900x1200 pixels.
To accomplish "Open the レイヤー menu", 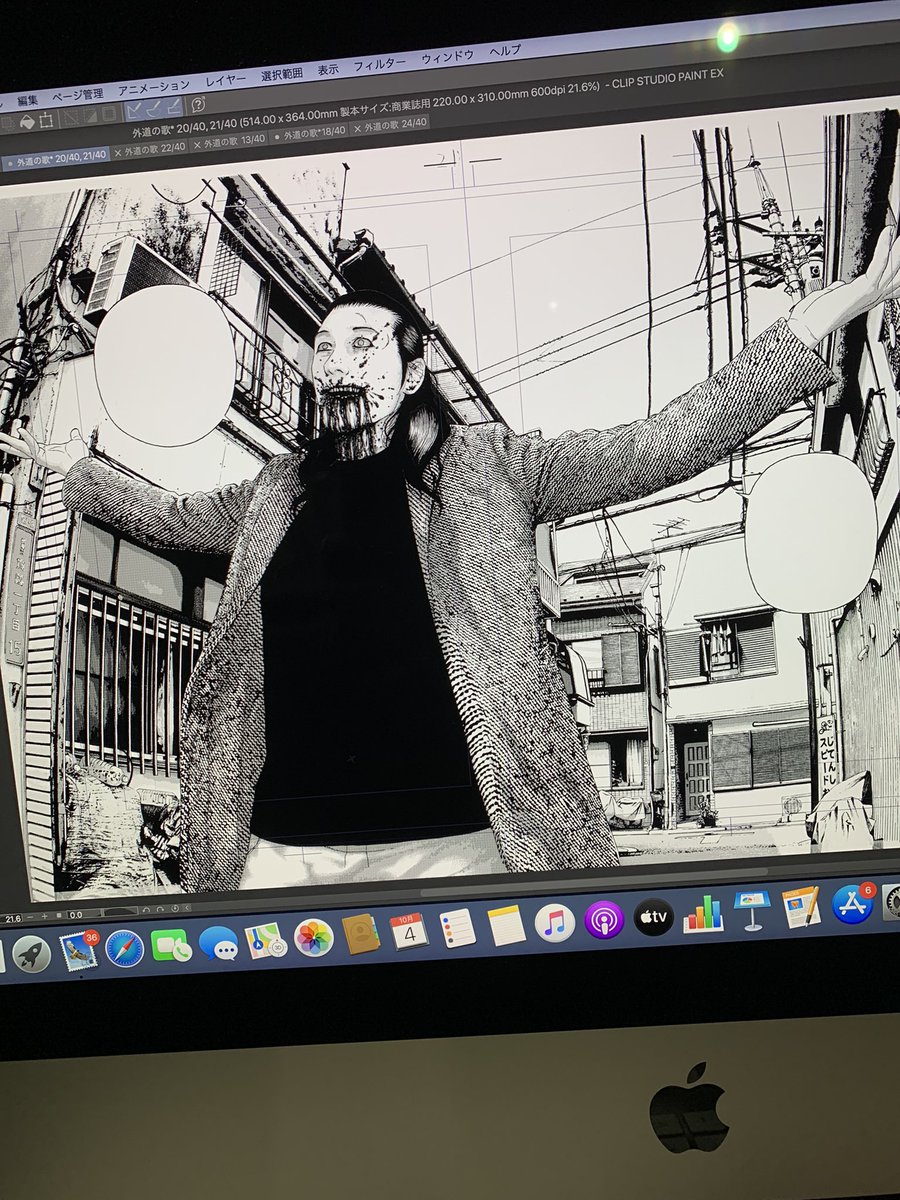I will point(226,81).
